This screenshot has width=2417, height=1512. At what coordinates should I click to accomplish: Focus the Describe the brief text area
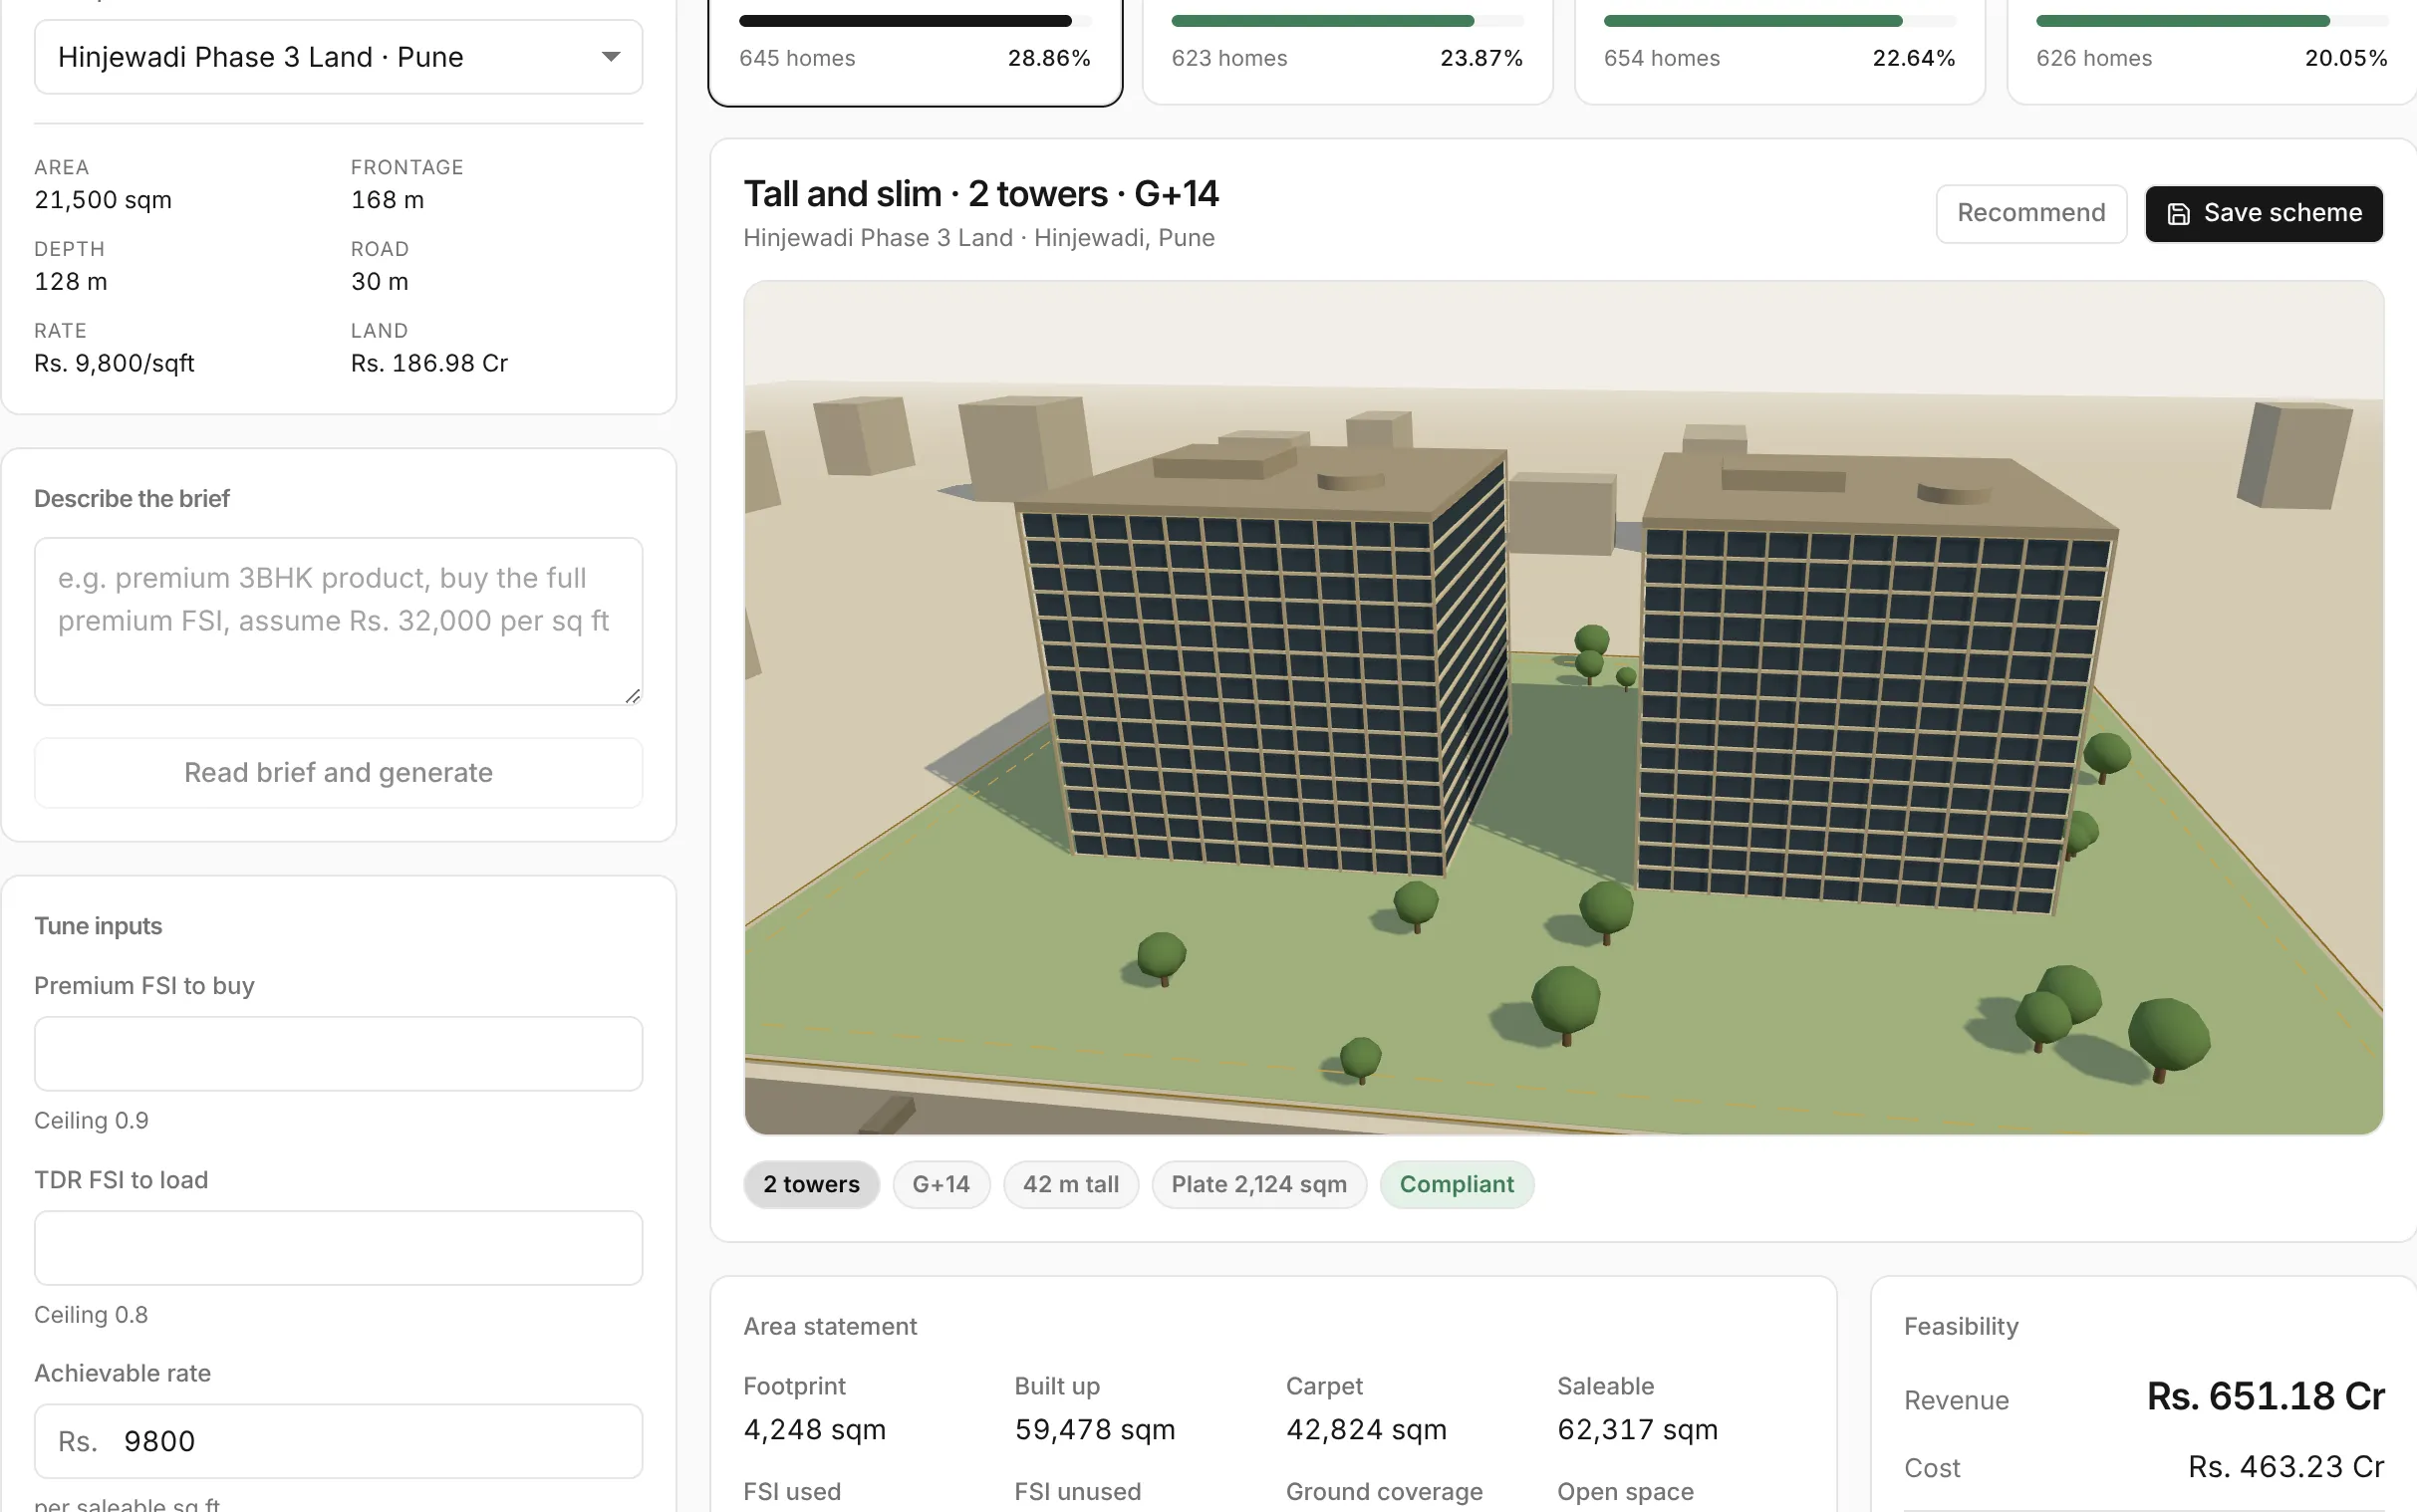[338, 621]
